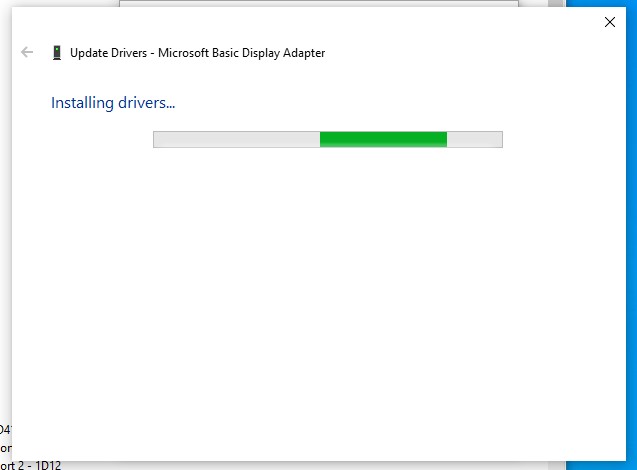Viewport: 637px width, 470px height.
Task: Click the green driver installation progress bar
Action: (327, 139)
